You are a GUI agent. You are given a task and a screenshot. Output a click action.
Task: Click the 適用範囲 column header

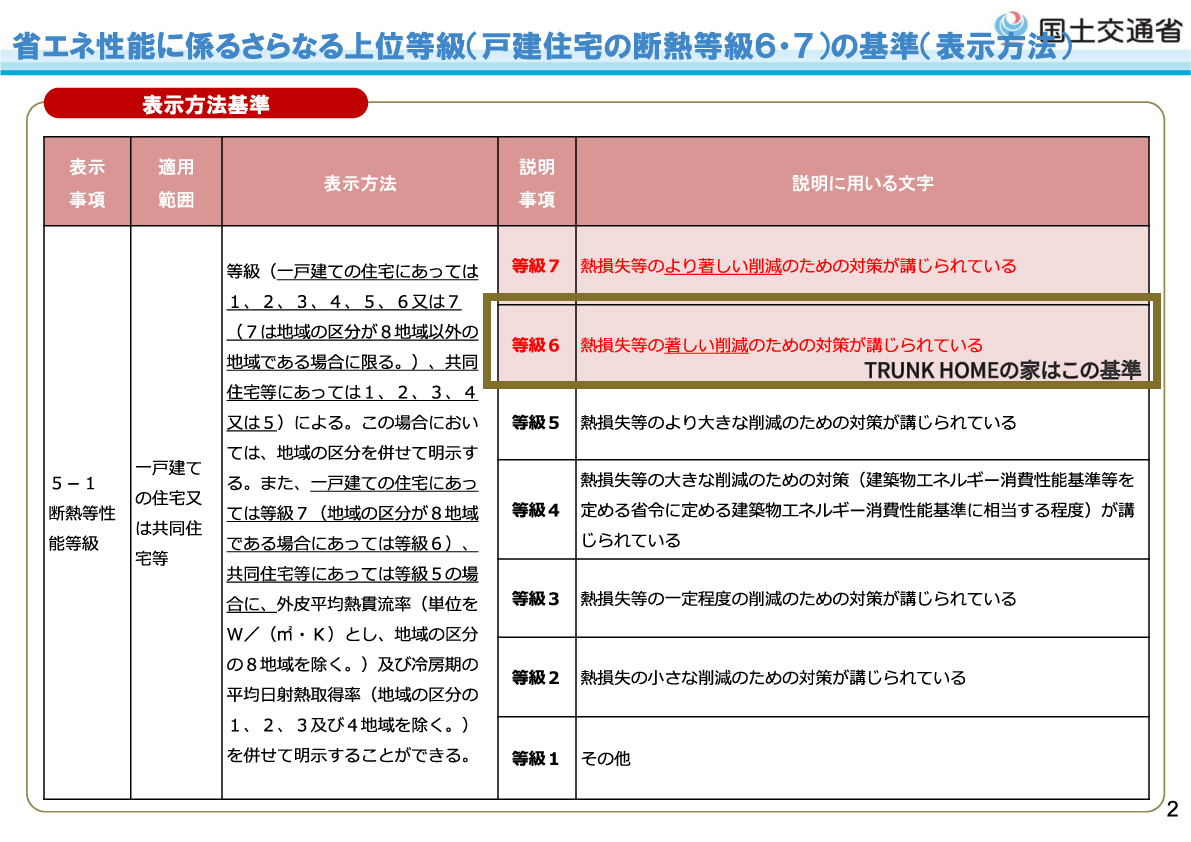pos(176,180)
